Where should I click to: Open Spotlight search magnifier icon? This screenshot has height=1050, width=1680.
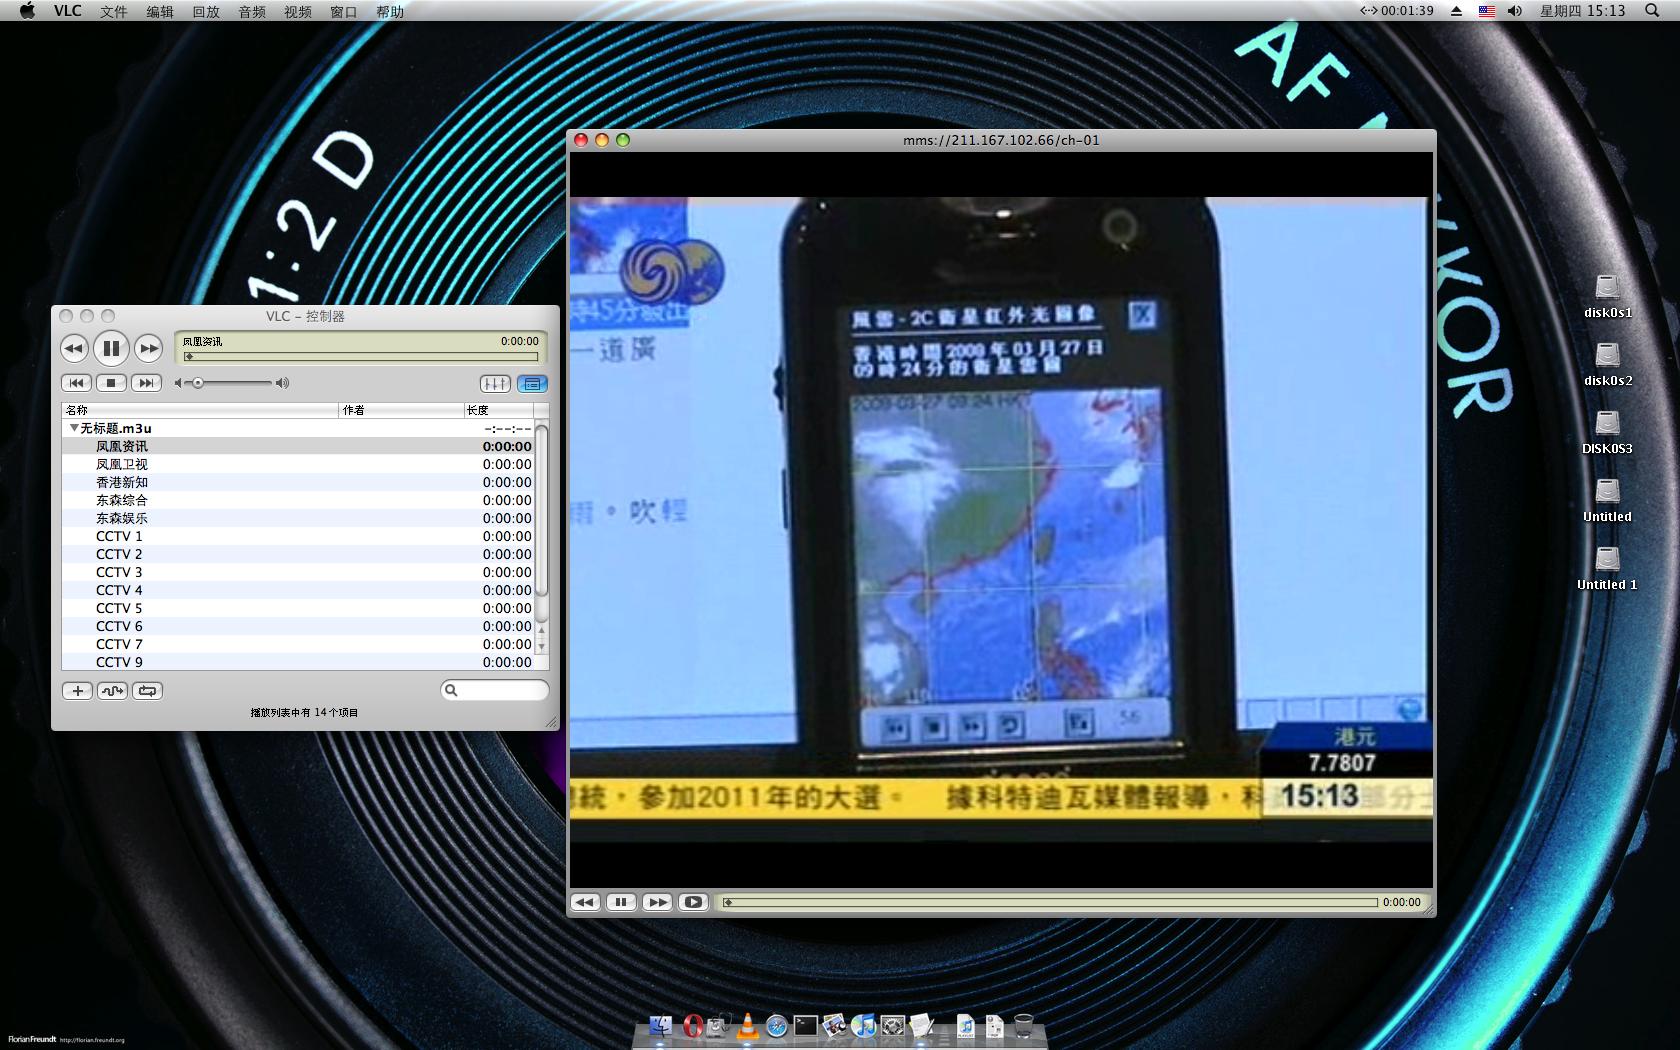click(1650, 11)
